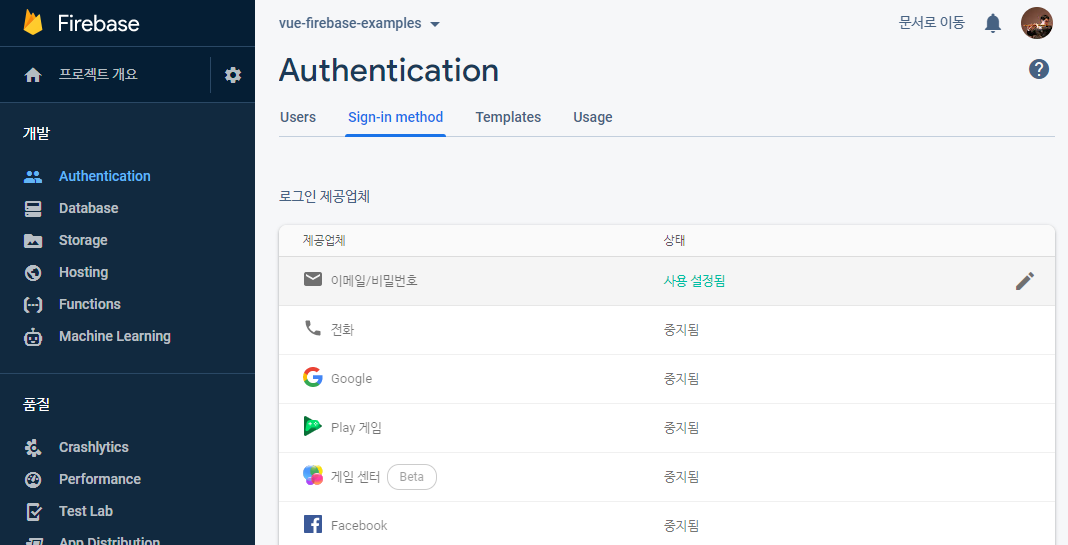Click the phone provider icon
Image resolution: width=1068 pixels, height=545 pixels.
pos(313,328)
